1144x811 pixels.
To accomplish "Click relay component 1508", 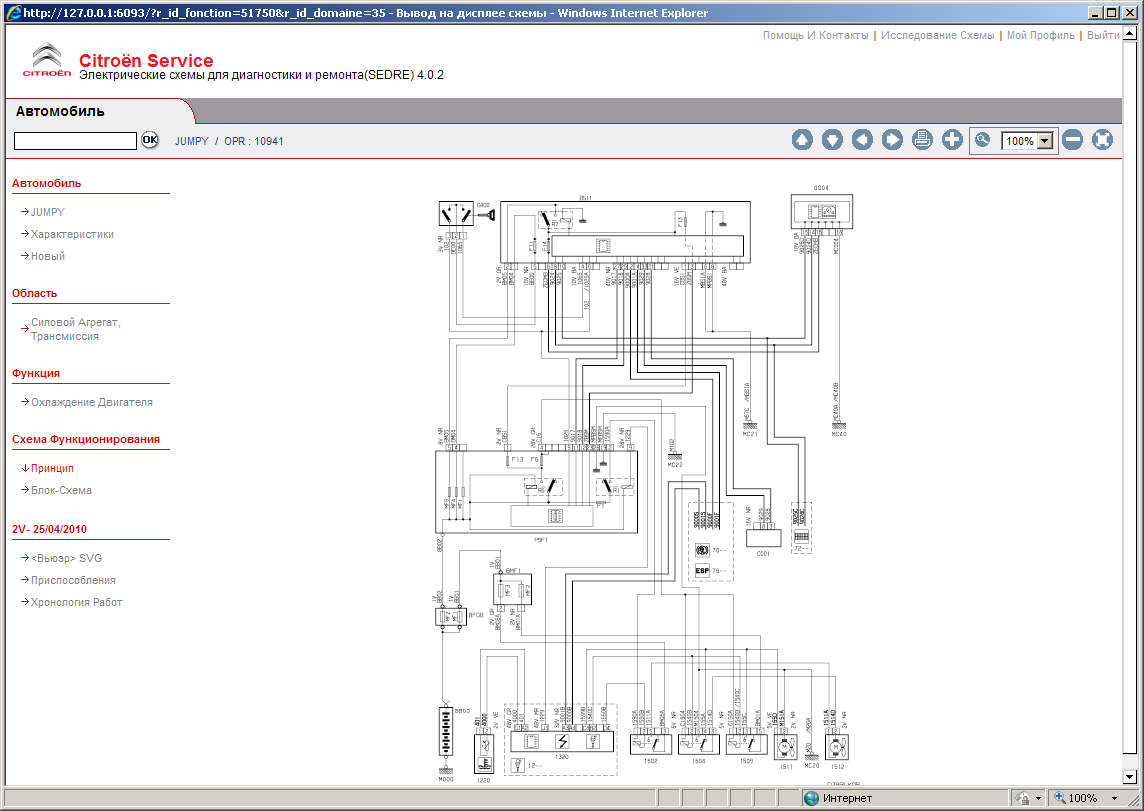I will click(698, 745).
